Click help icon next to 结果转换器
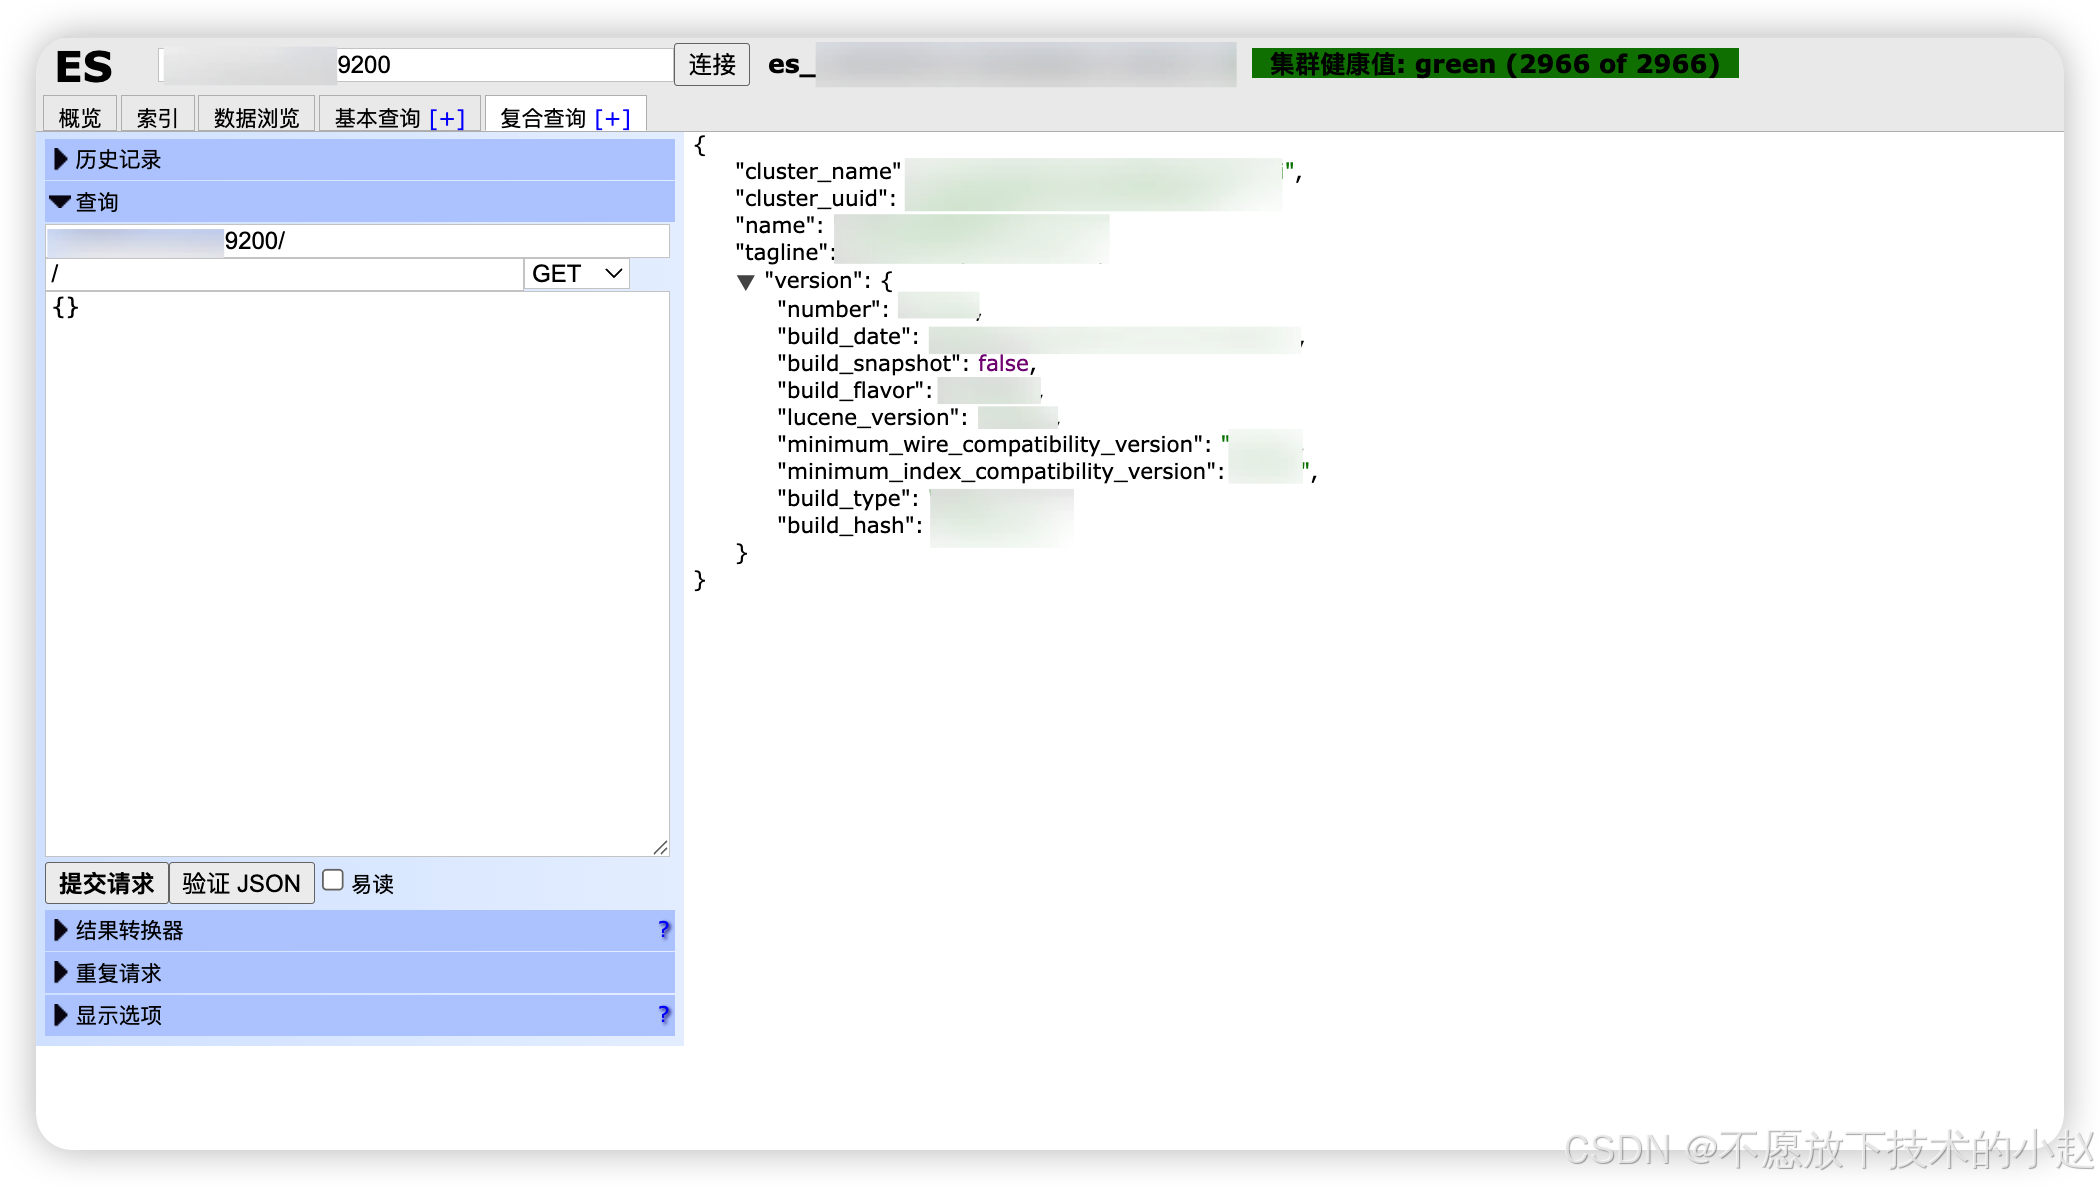 pyautogui.click(x=664, y=930)
